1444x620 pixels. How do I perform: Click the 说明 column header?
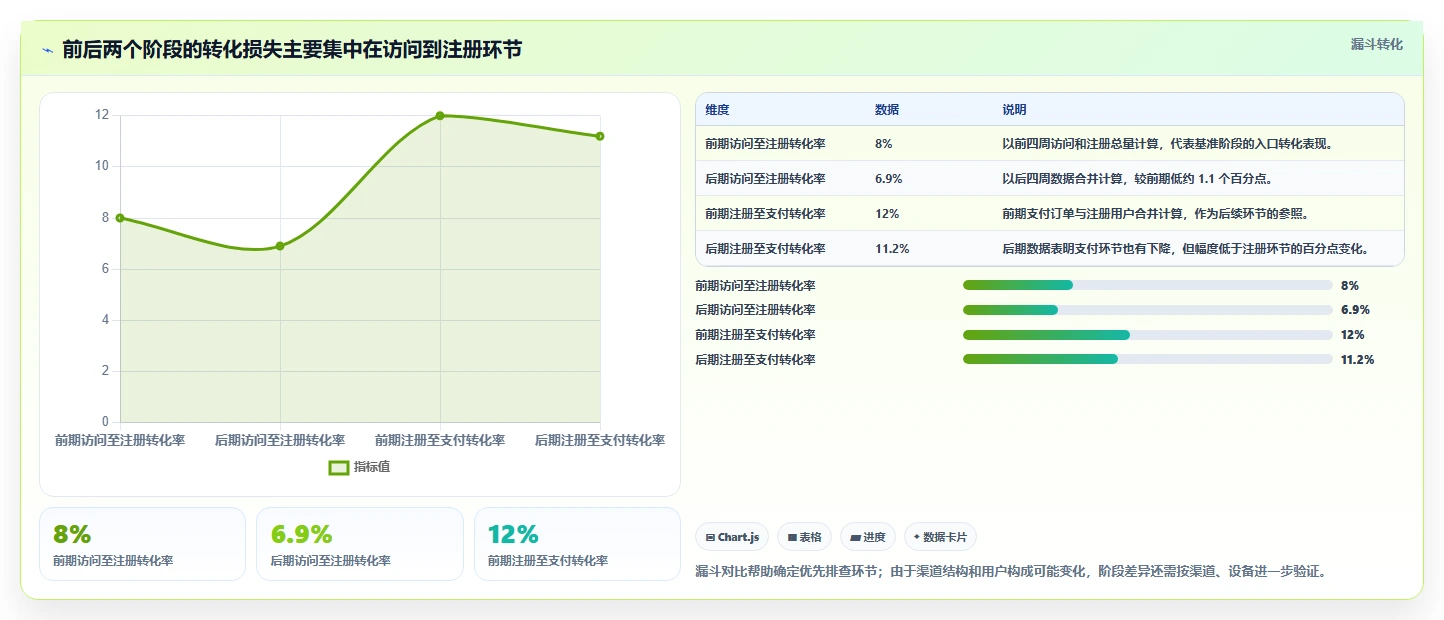click(1014, 110)
